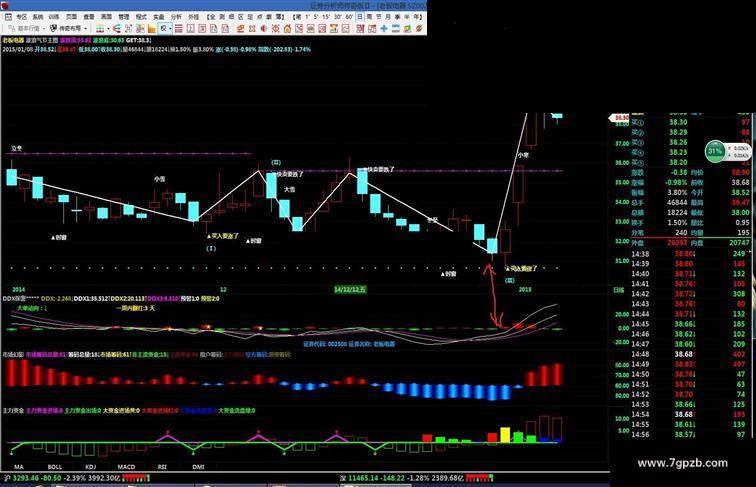Click the 一周内翻红:3 天 label
Screen dimensions: 756x487
coord(135,308)
